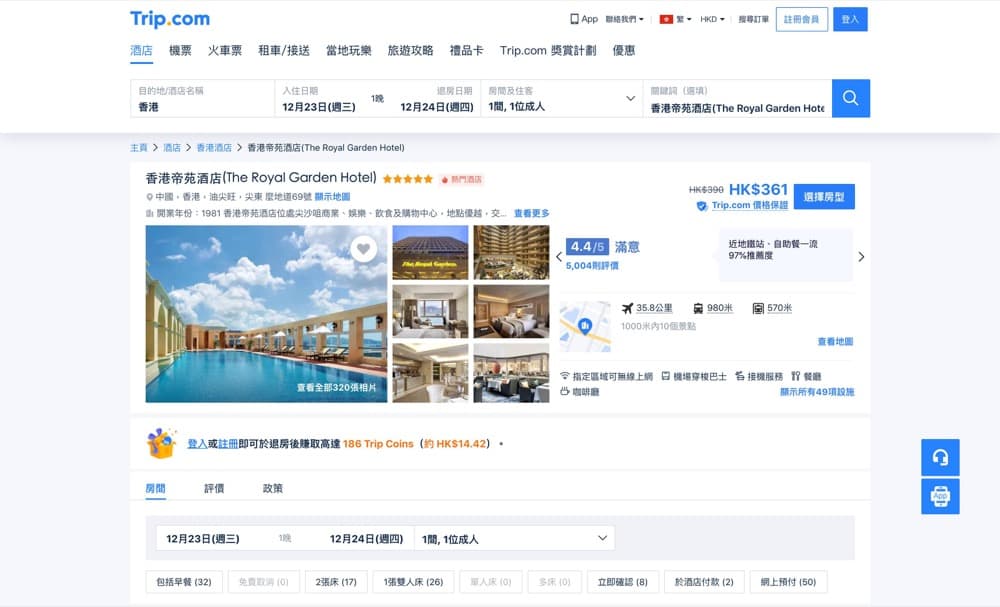Open the dining room photo thumbnail
1000x607 pixels.
point(511,373)
